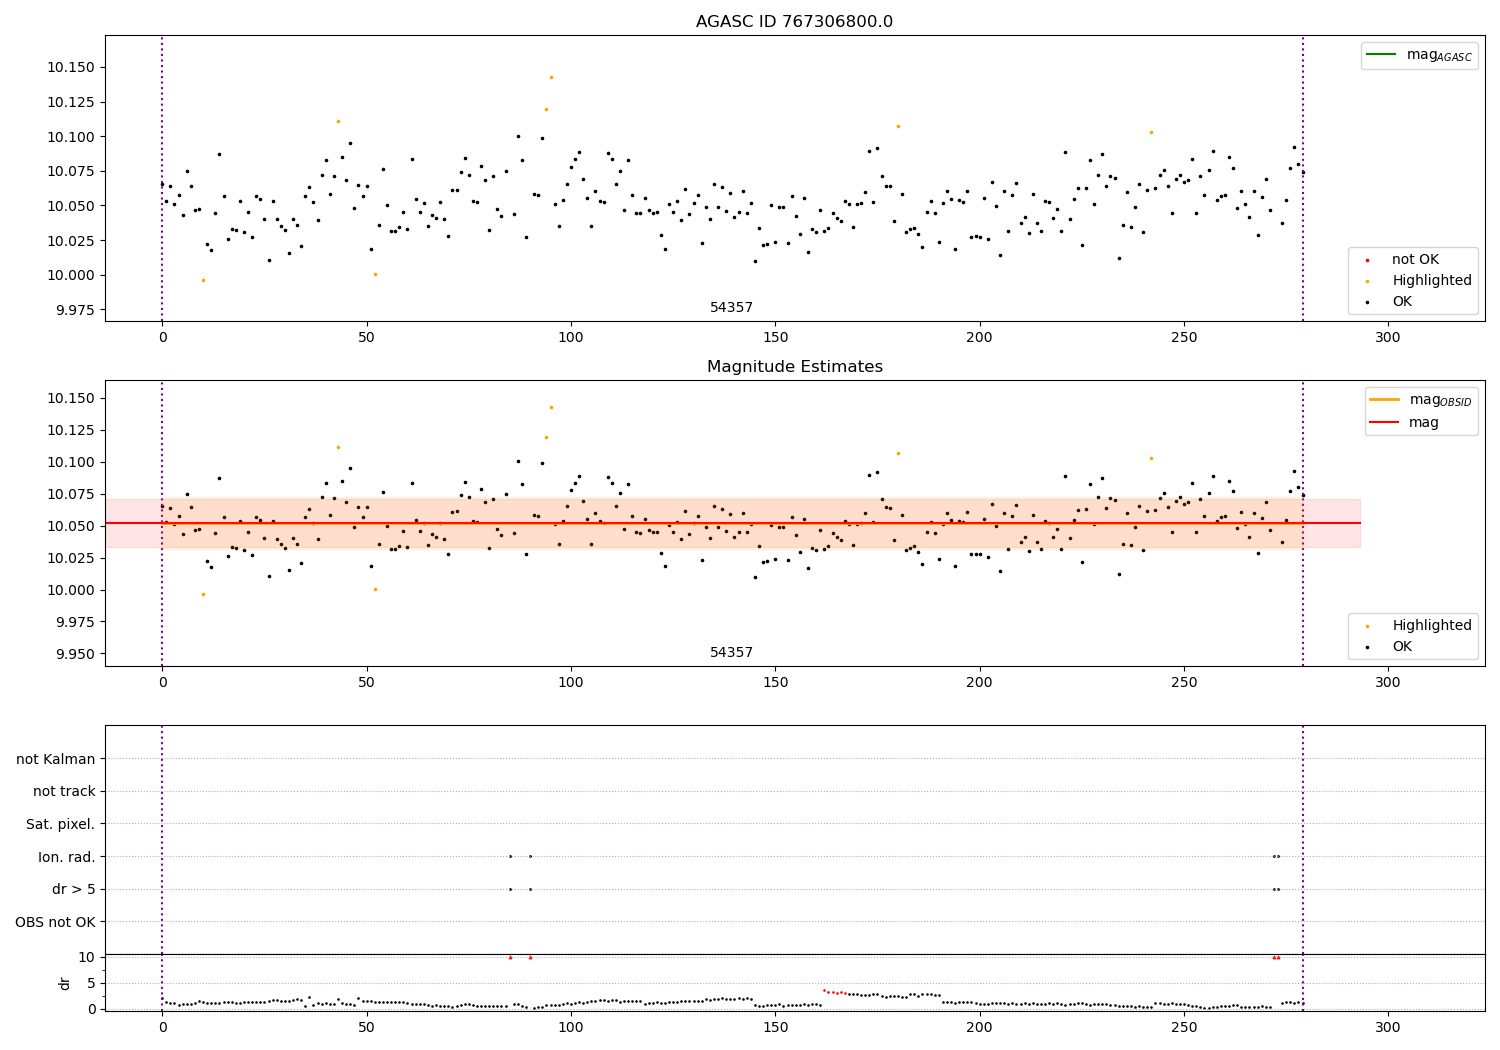Click the highest orange highlighted point in the top plot
Viewport: 1500px width, 1050px height.
point(551,77)
